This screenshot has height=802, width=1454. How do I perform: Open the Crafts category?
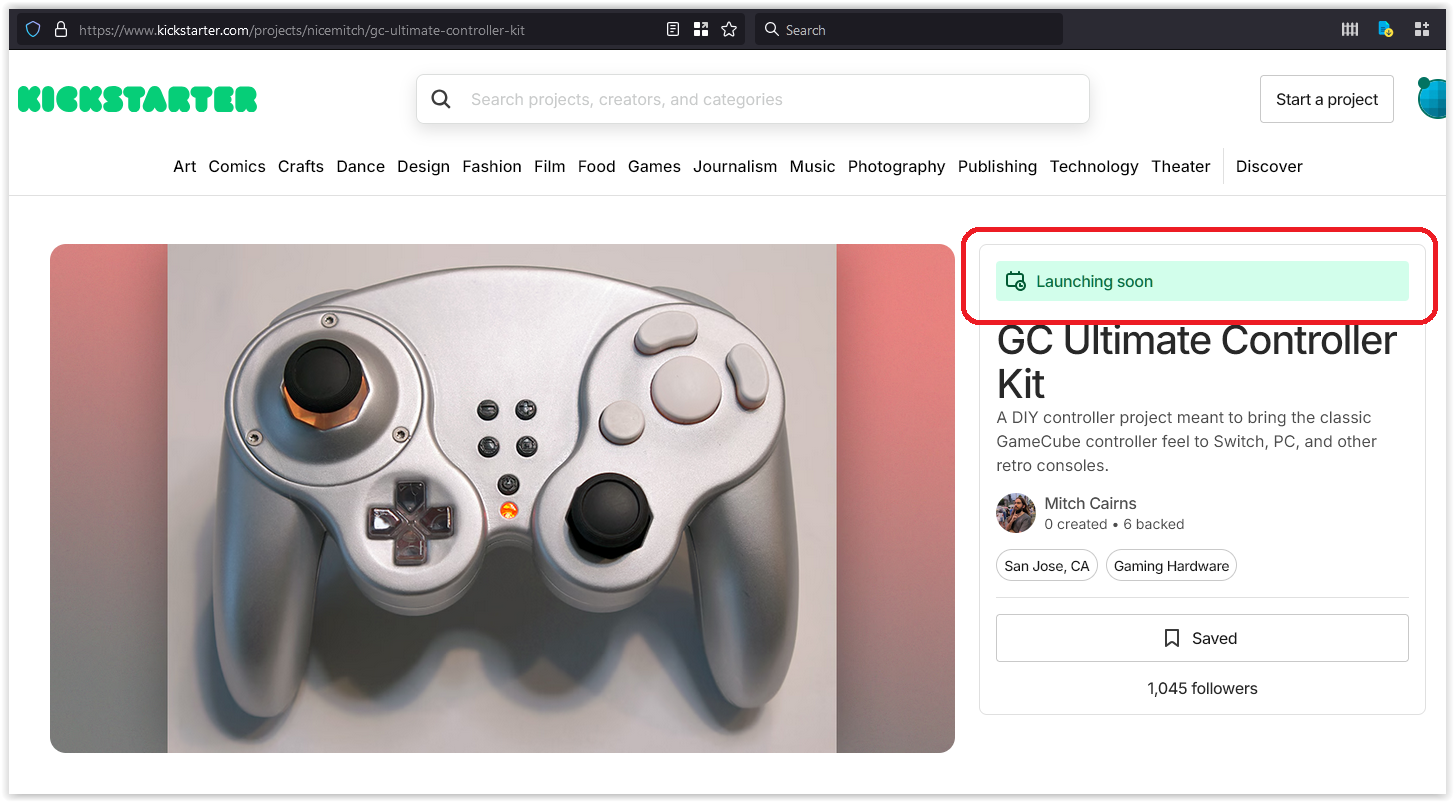pos(301,166)
